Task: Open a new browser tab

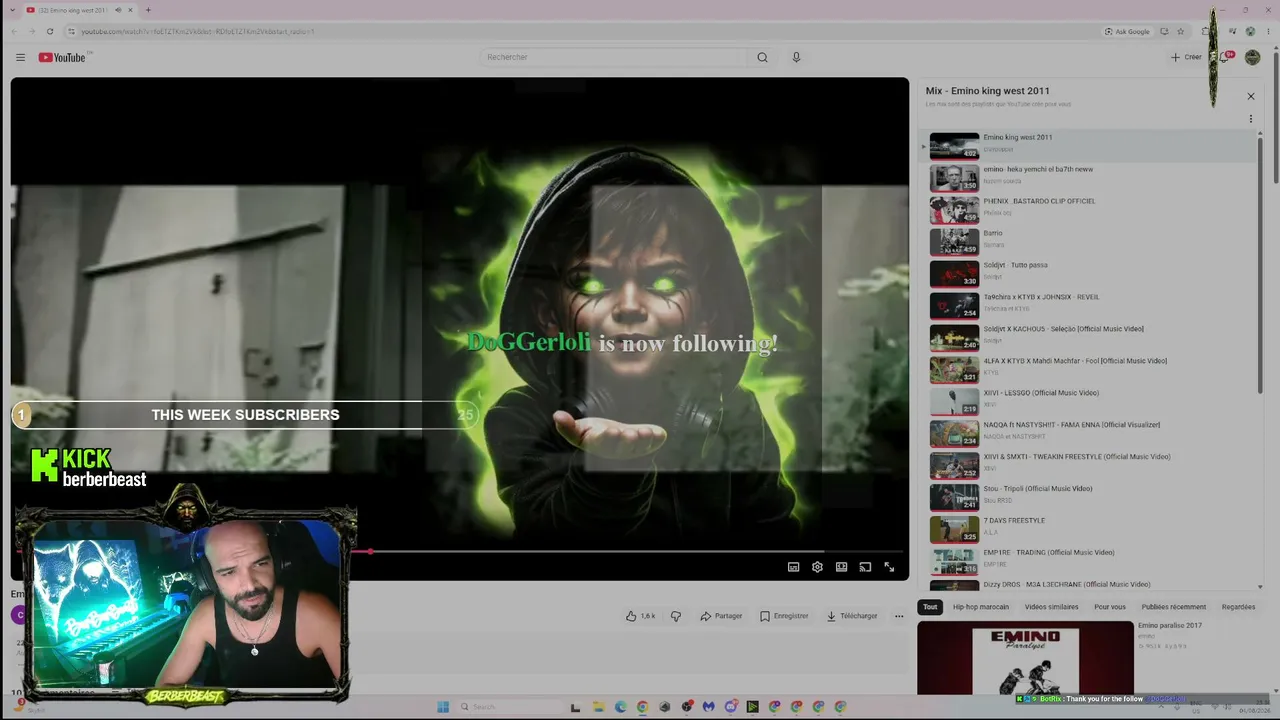Action: (x=148, y=10)
